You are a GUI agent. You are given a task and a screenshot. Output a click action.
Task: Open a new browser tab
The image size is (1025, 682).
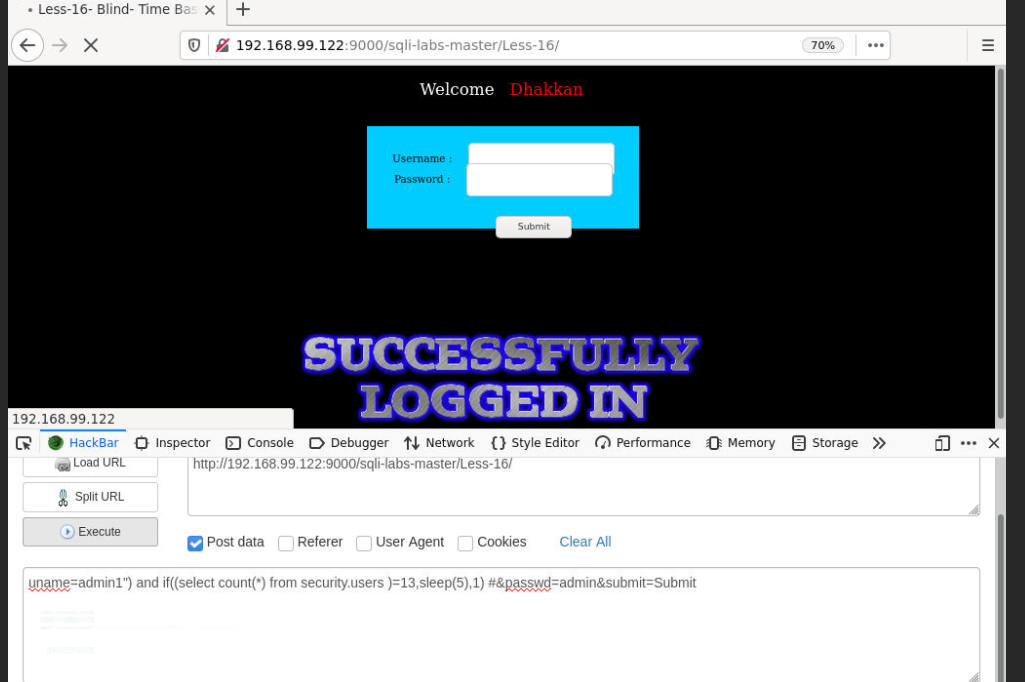pyautogui.click(x=243, y=9)
